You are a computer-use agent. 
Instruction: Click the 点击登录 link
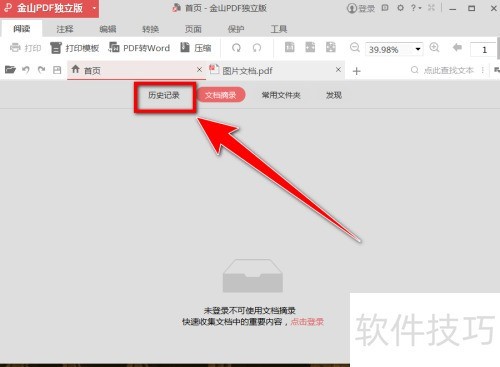point(307,322)
